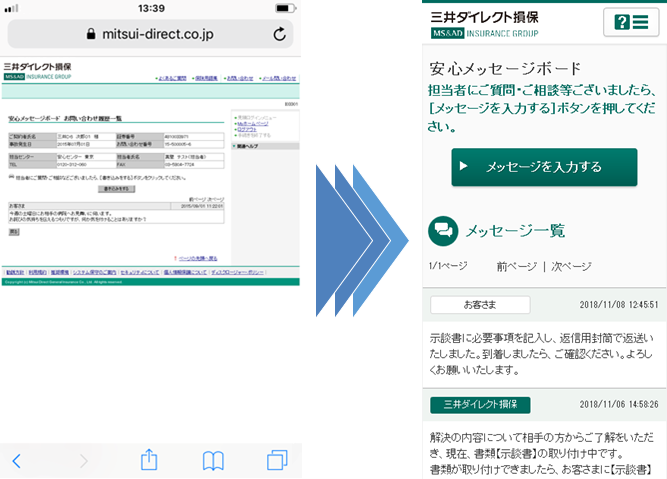Viewport: 667px width, 479px height.
Task: Open the メール問い合わせ link in old page header
Action: [x=278, y=78]
